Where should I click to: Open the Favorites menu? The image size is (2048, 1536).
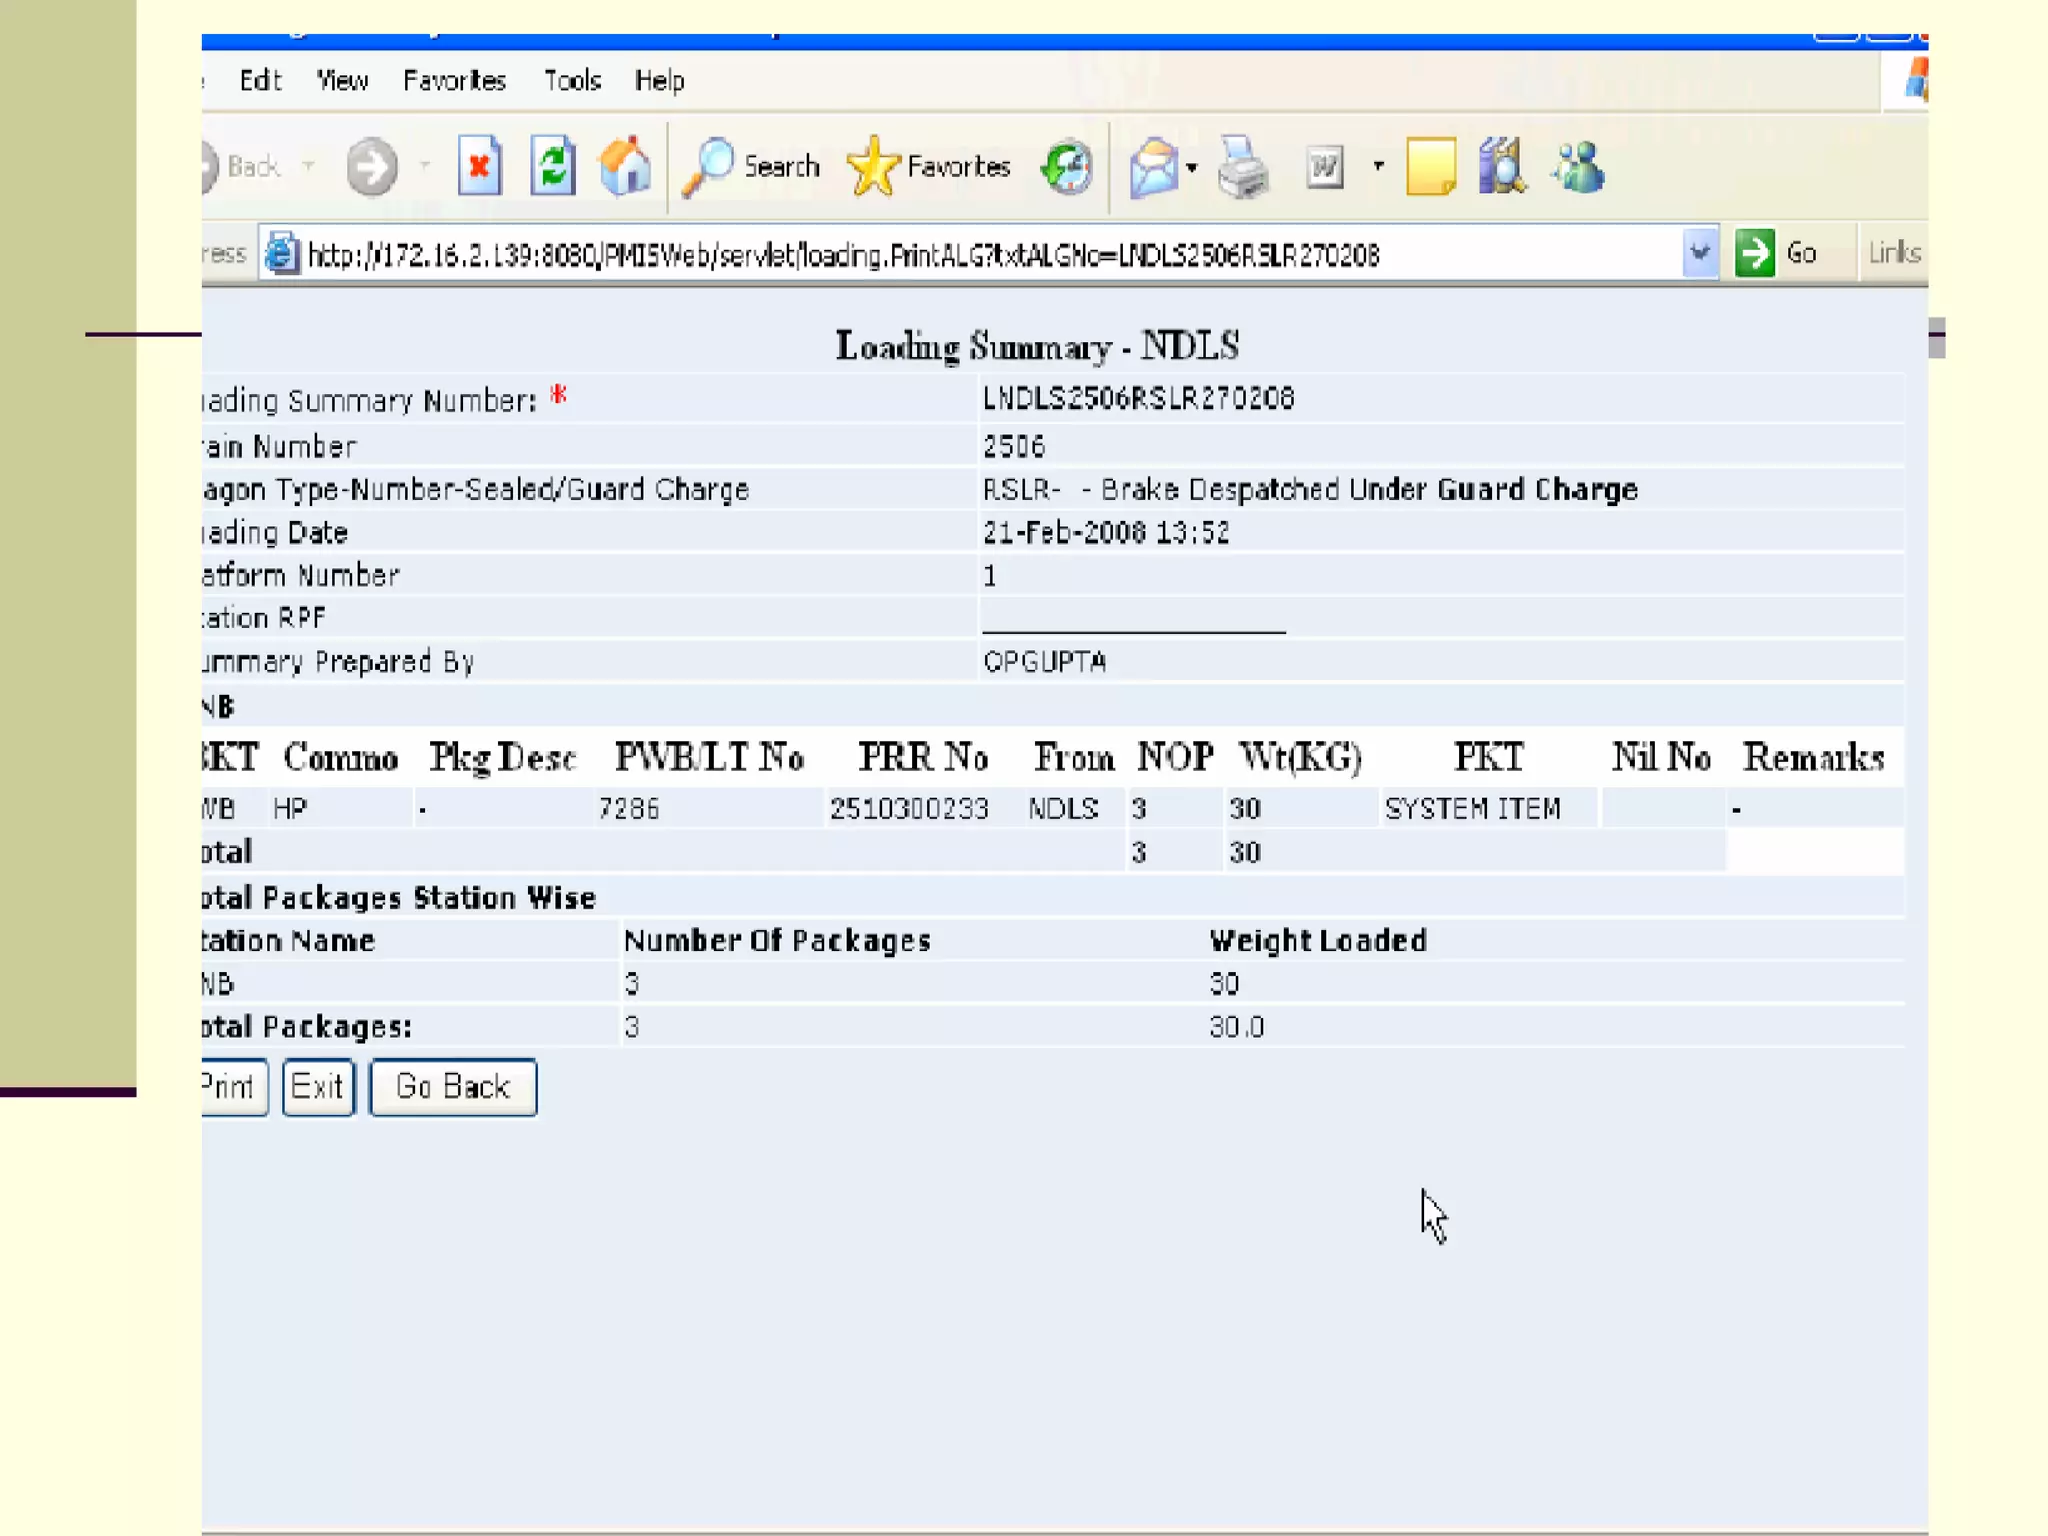pos(454,80)
